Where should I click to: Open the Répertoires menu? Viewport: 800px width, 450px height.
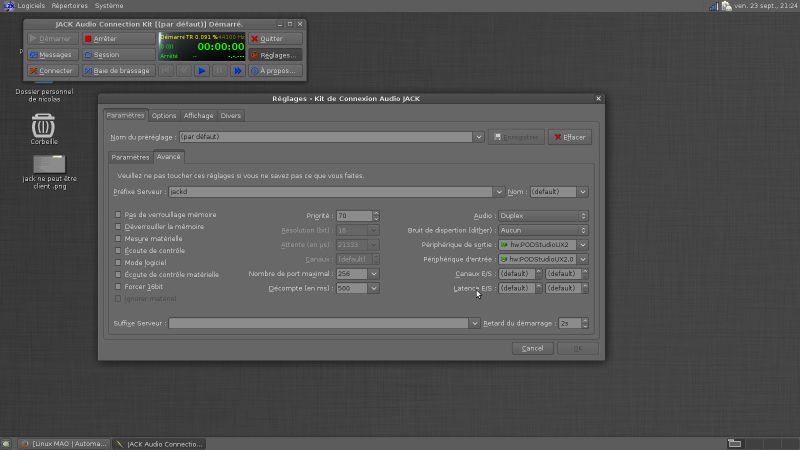click(70, 6)
